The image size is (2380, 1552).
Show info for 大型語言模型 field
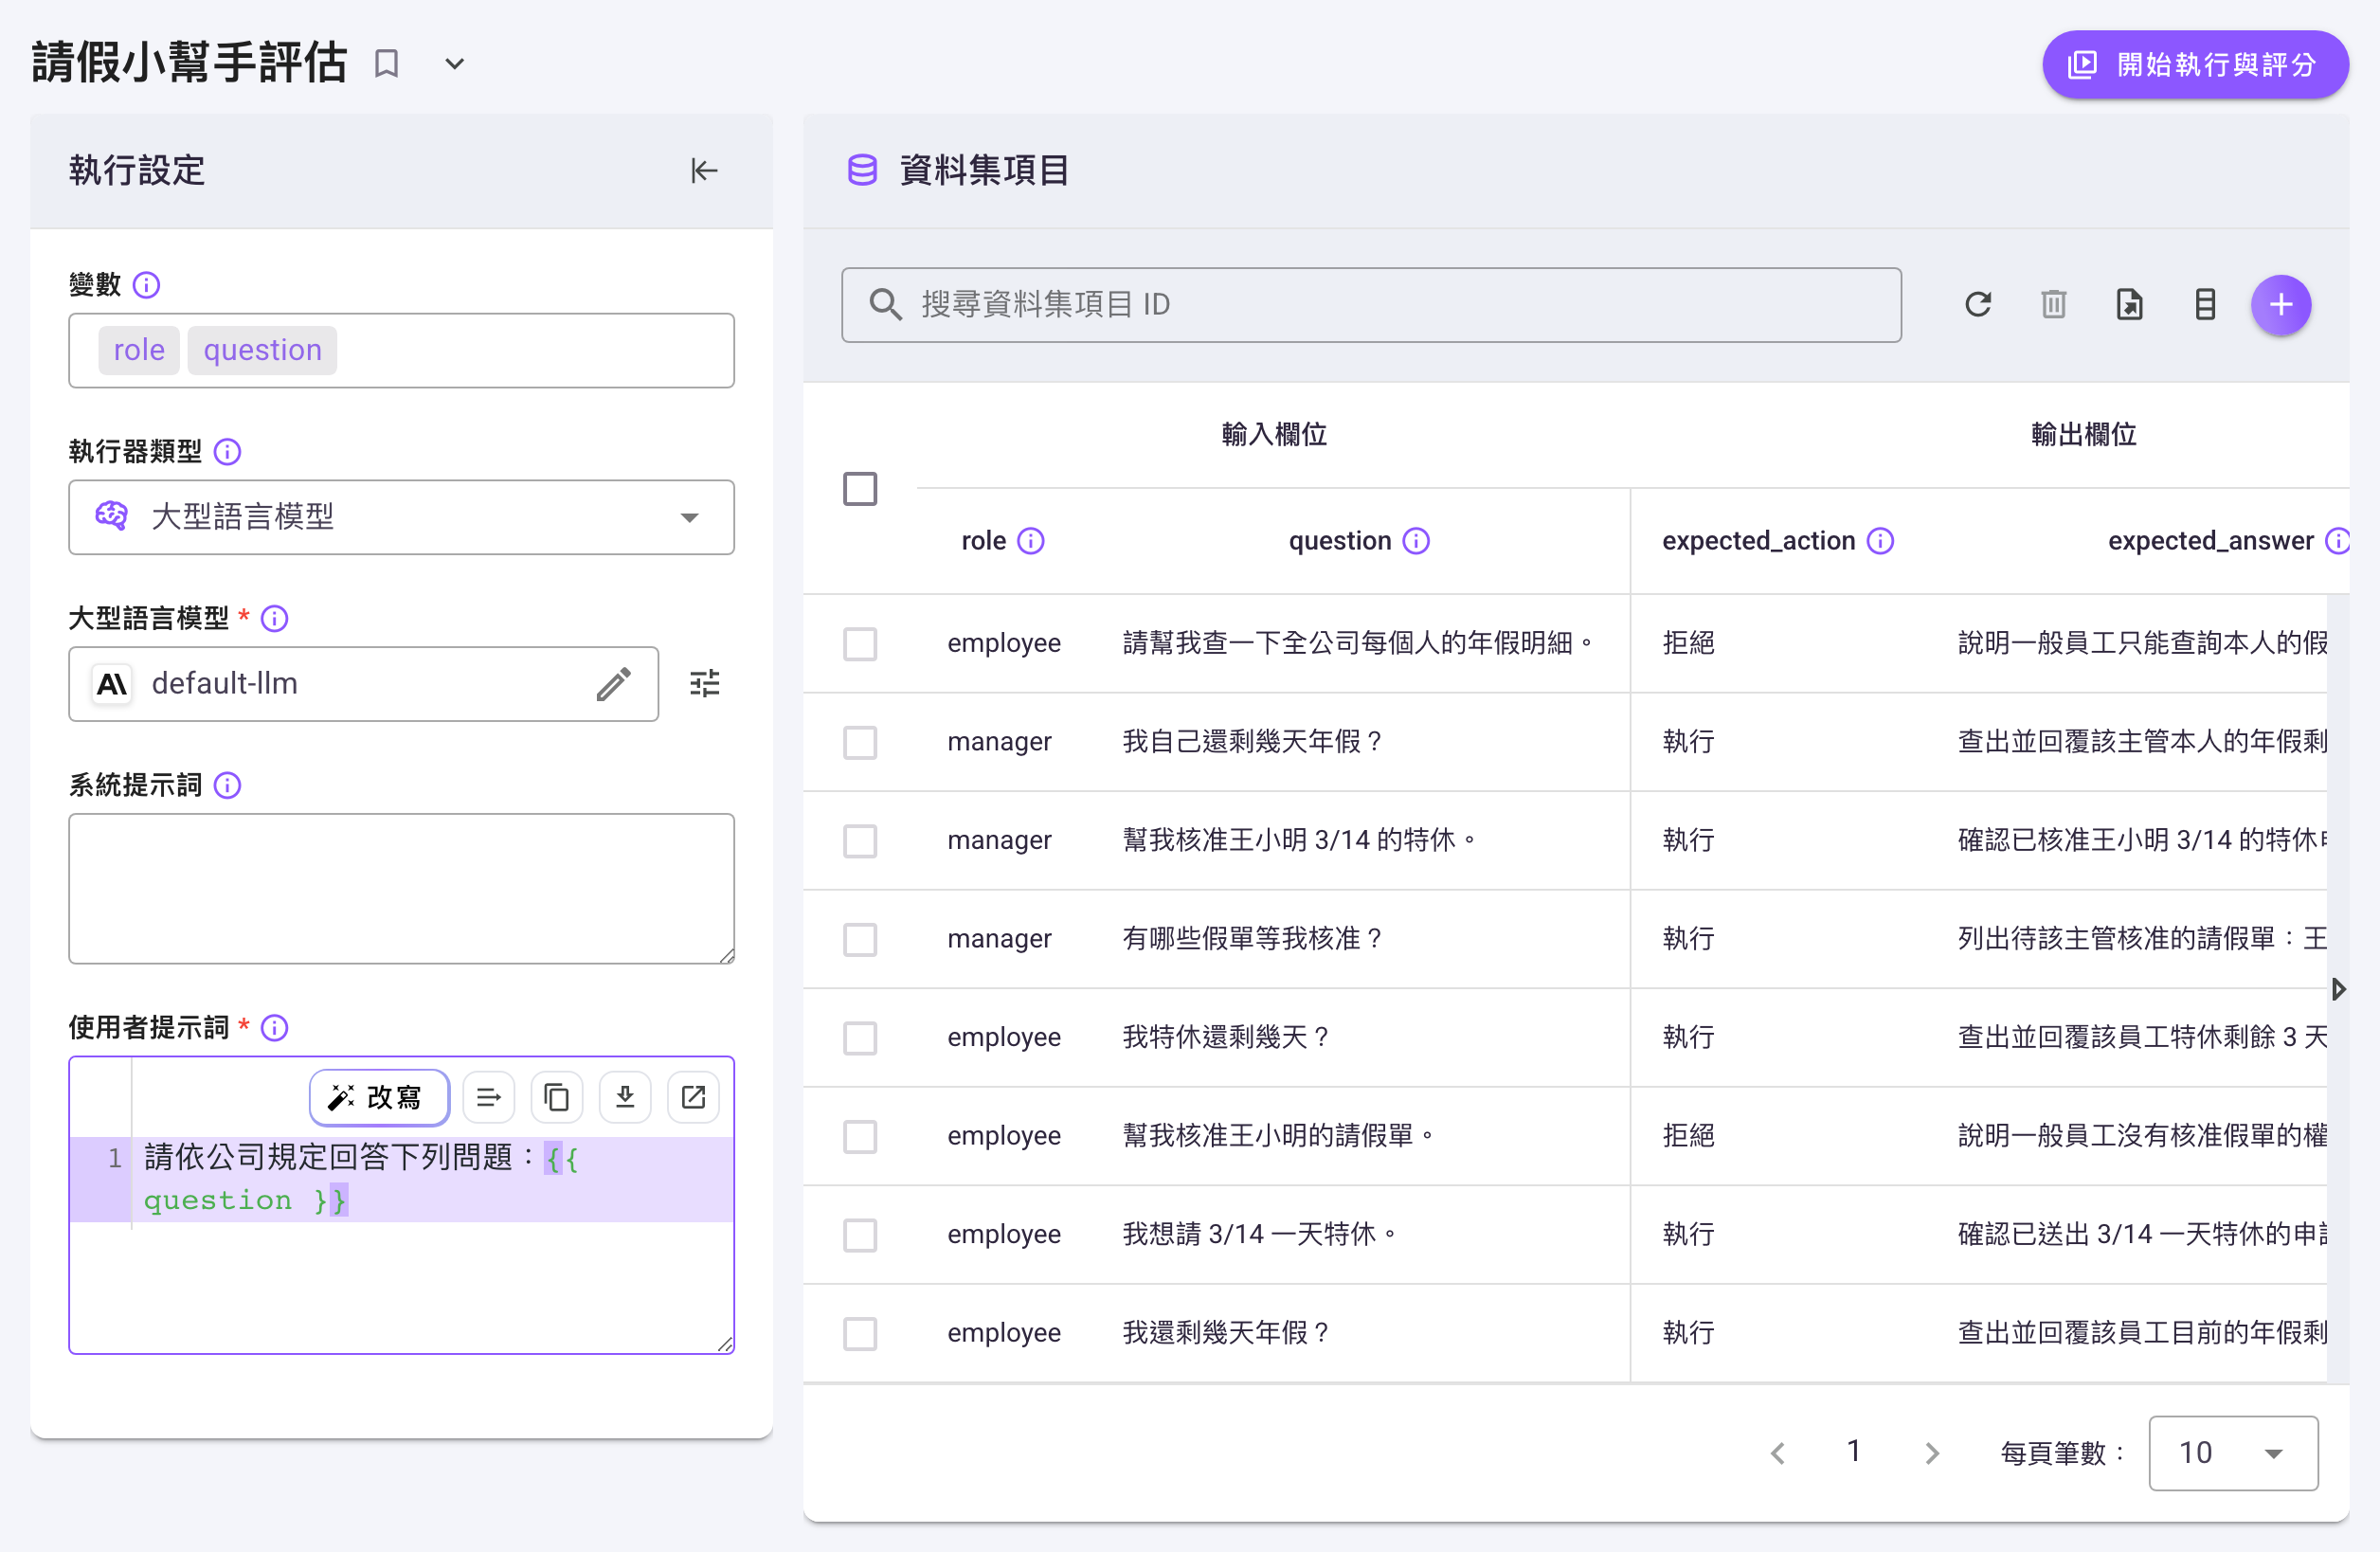[x=275, y=619]
